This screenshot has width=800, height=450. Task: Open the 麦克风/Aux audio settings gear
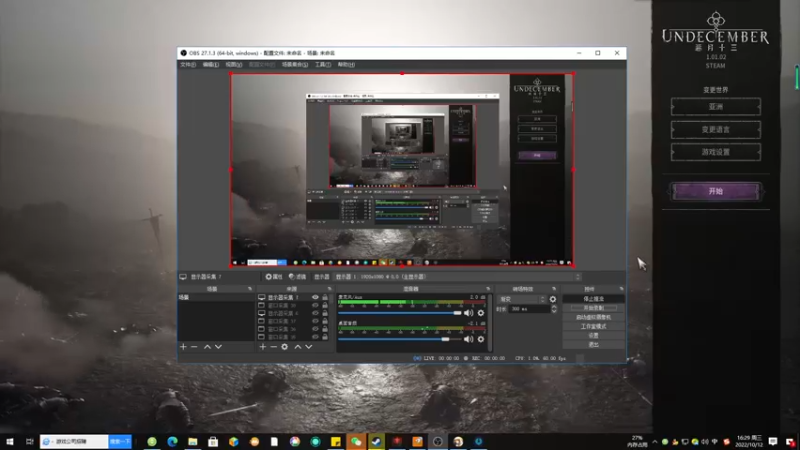pos(481,313)
